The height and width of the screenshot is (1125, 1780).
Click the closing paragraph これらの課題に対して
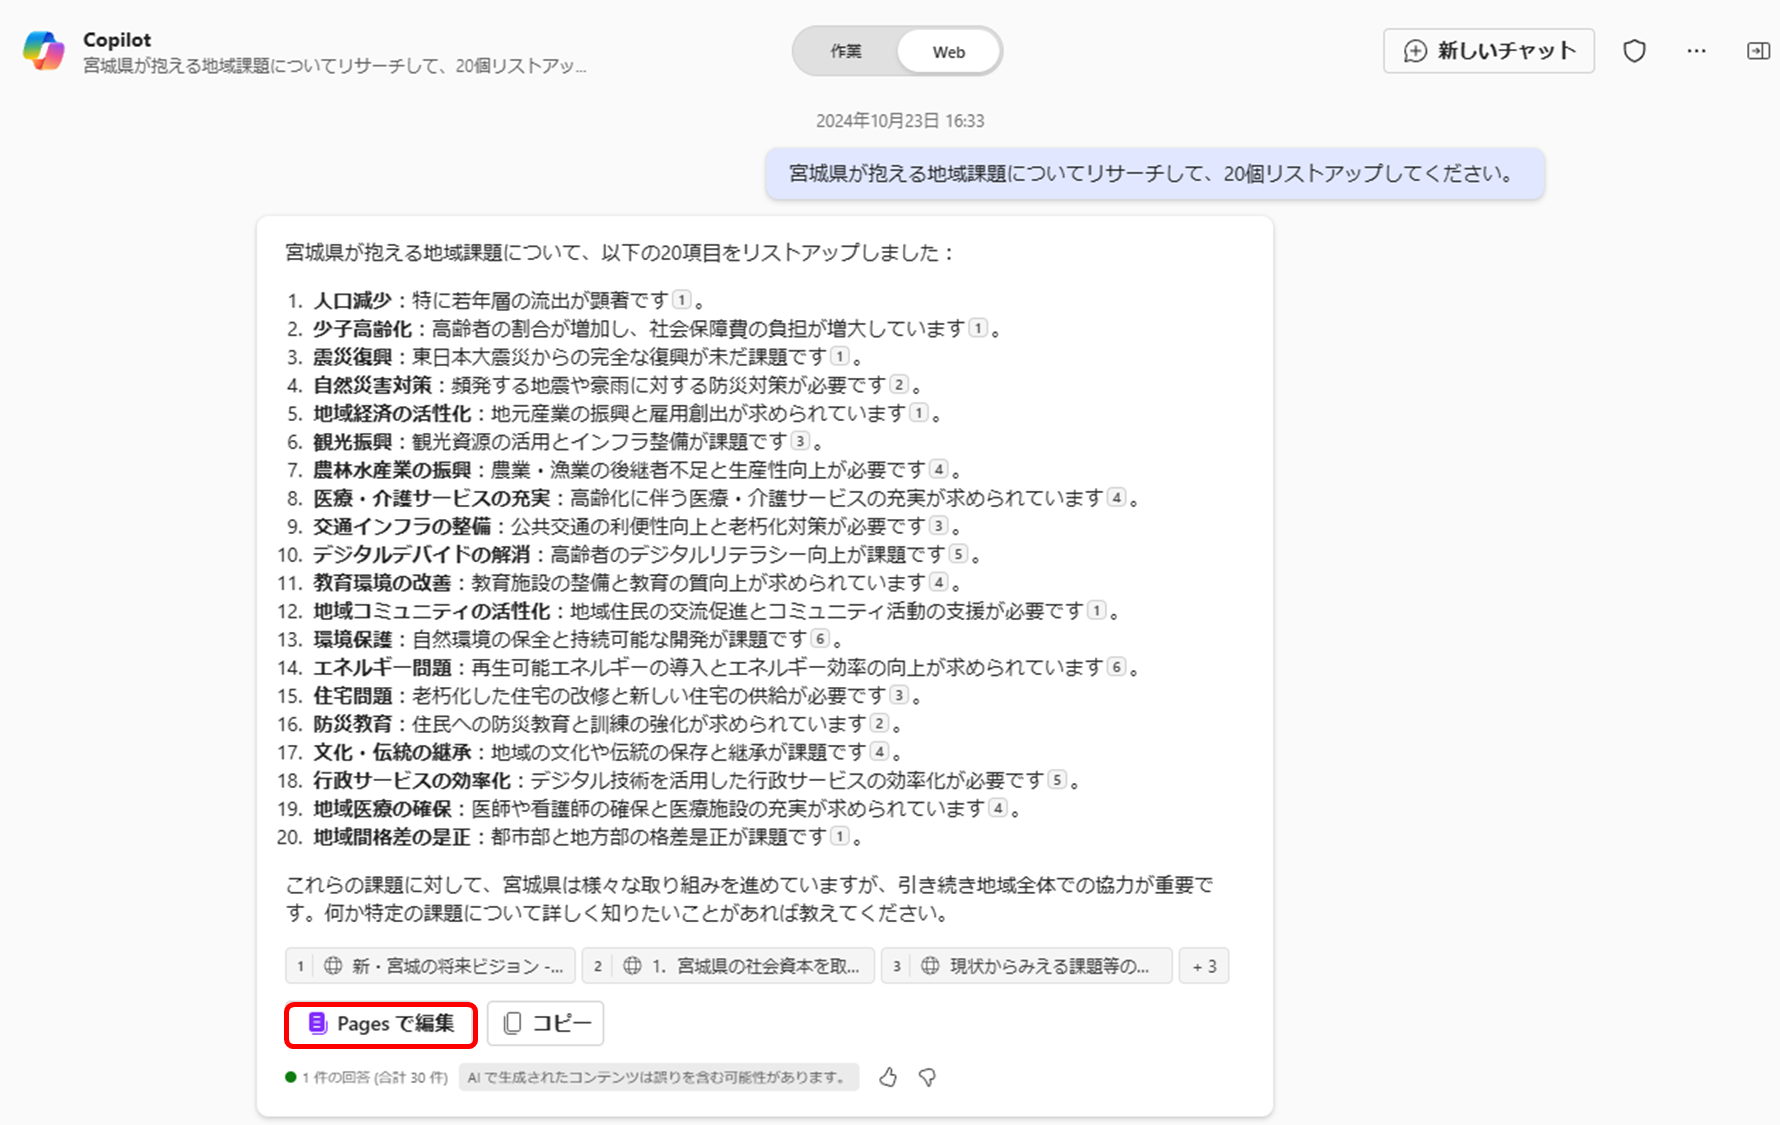750,899
